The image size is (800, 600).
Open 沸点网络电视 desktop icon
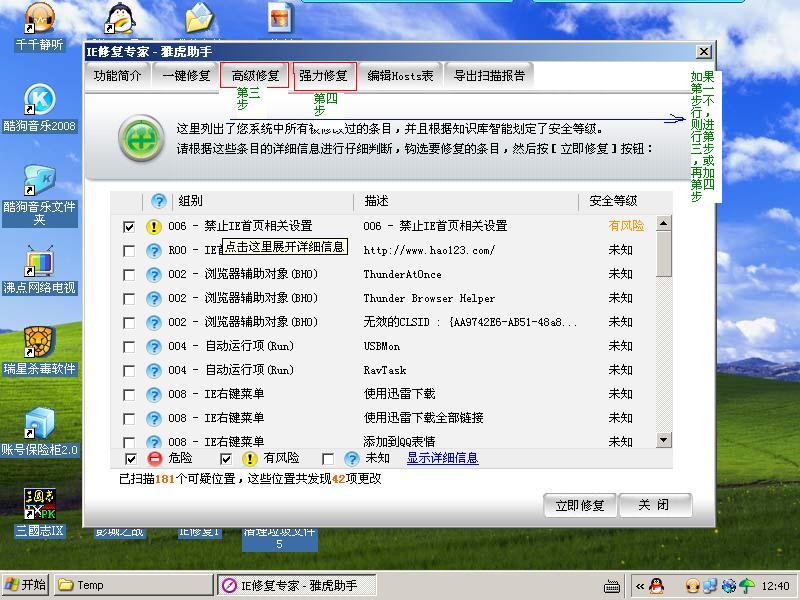[x=39, y=263]
